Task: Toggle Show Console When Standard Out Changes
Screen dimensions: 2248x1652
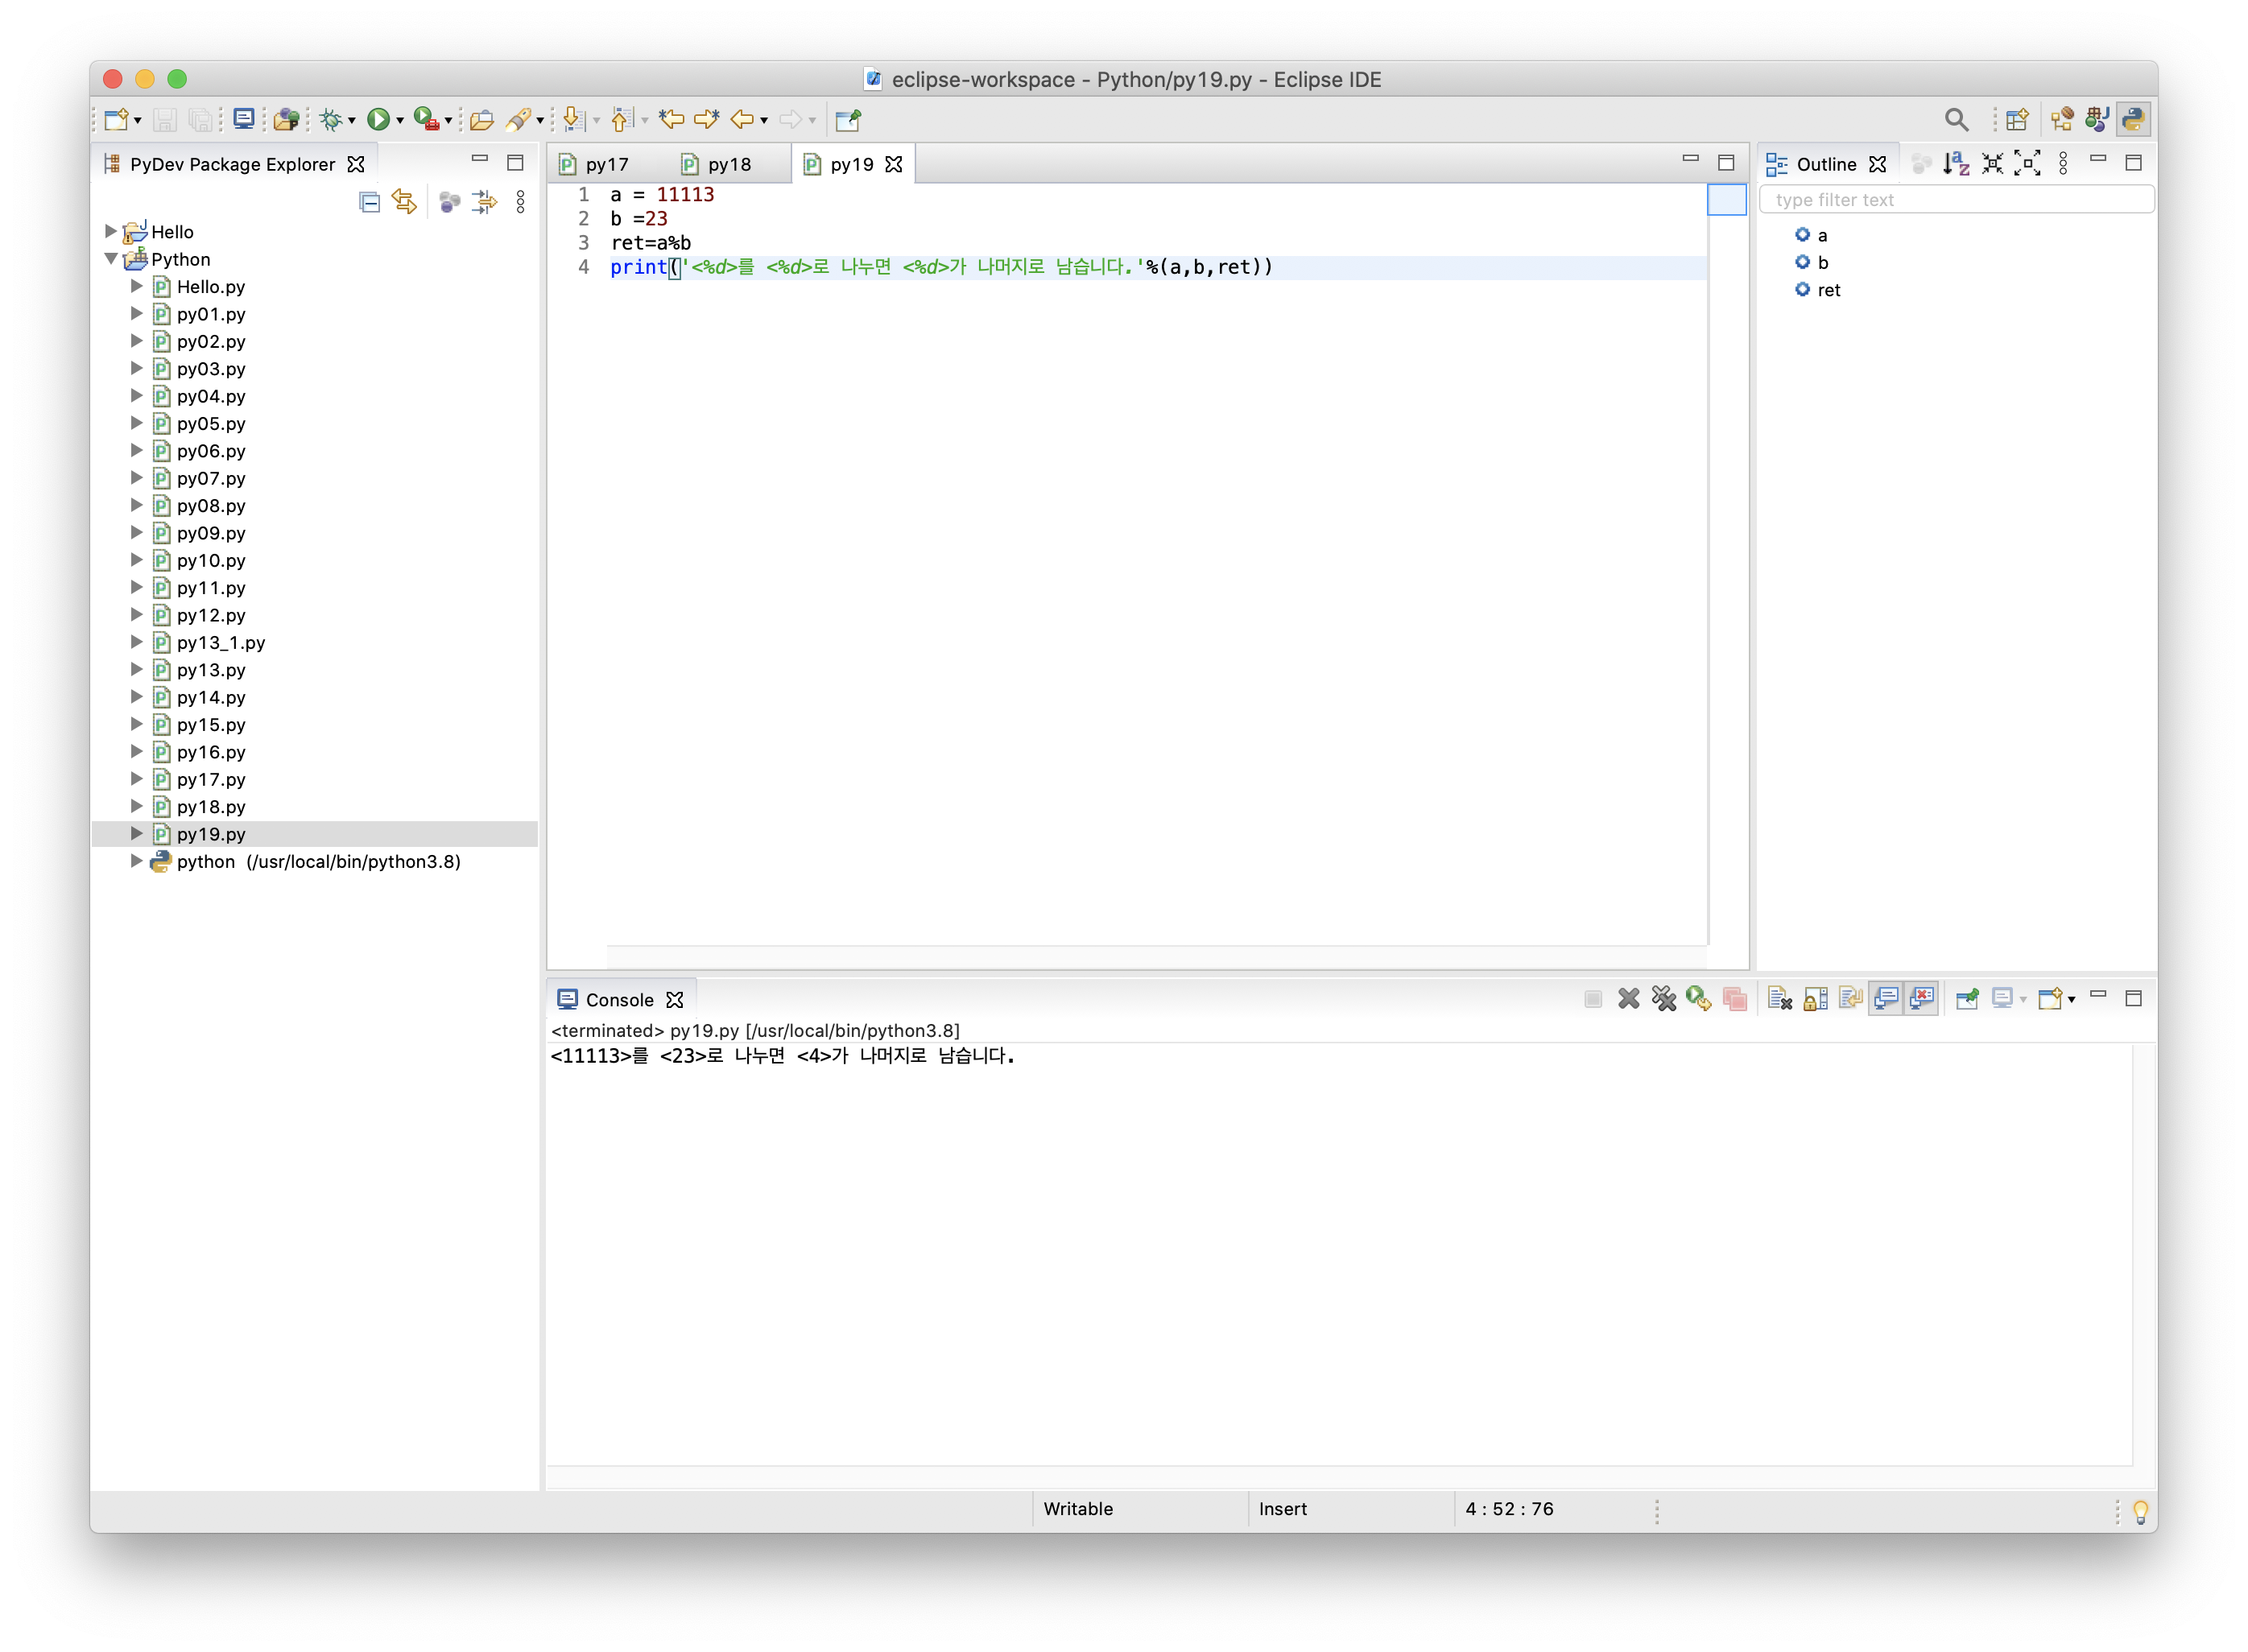Action: coord(1887,999)
